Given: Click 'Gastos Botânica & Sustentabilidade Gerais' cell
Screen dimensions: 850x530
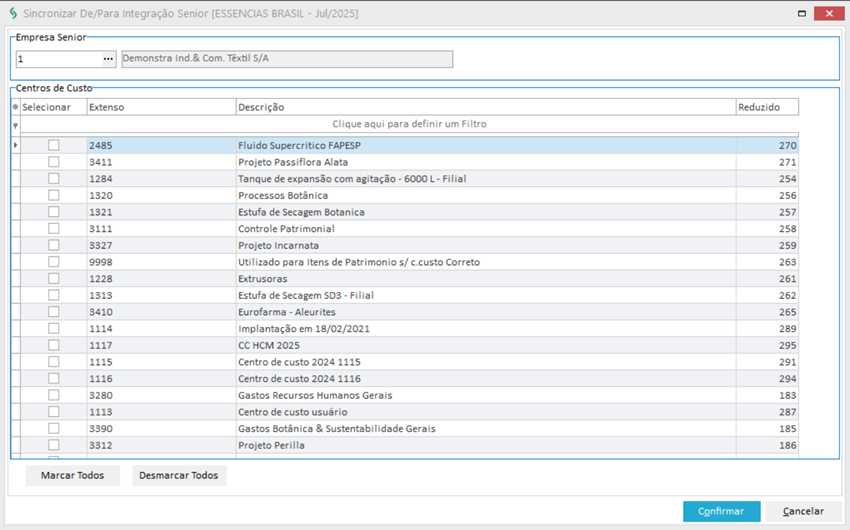Looking at the screenshot, I should click(486, 429).
